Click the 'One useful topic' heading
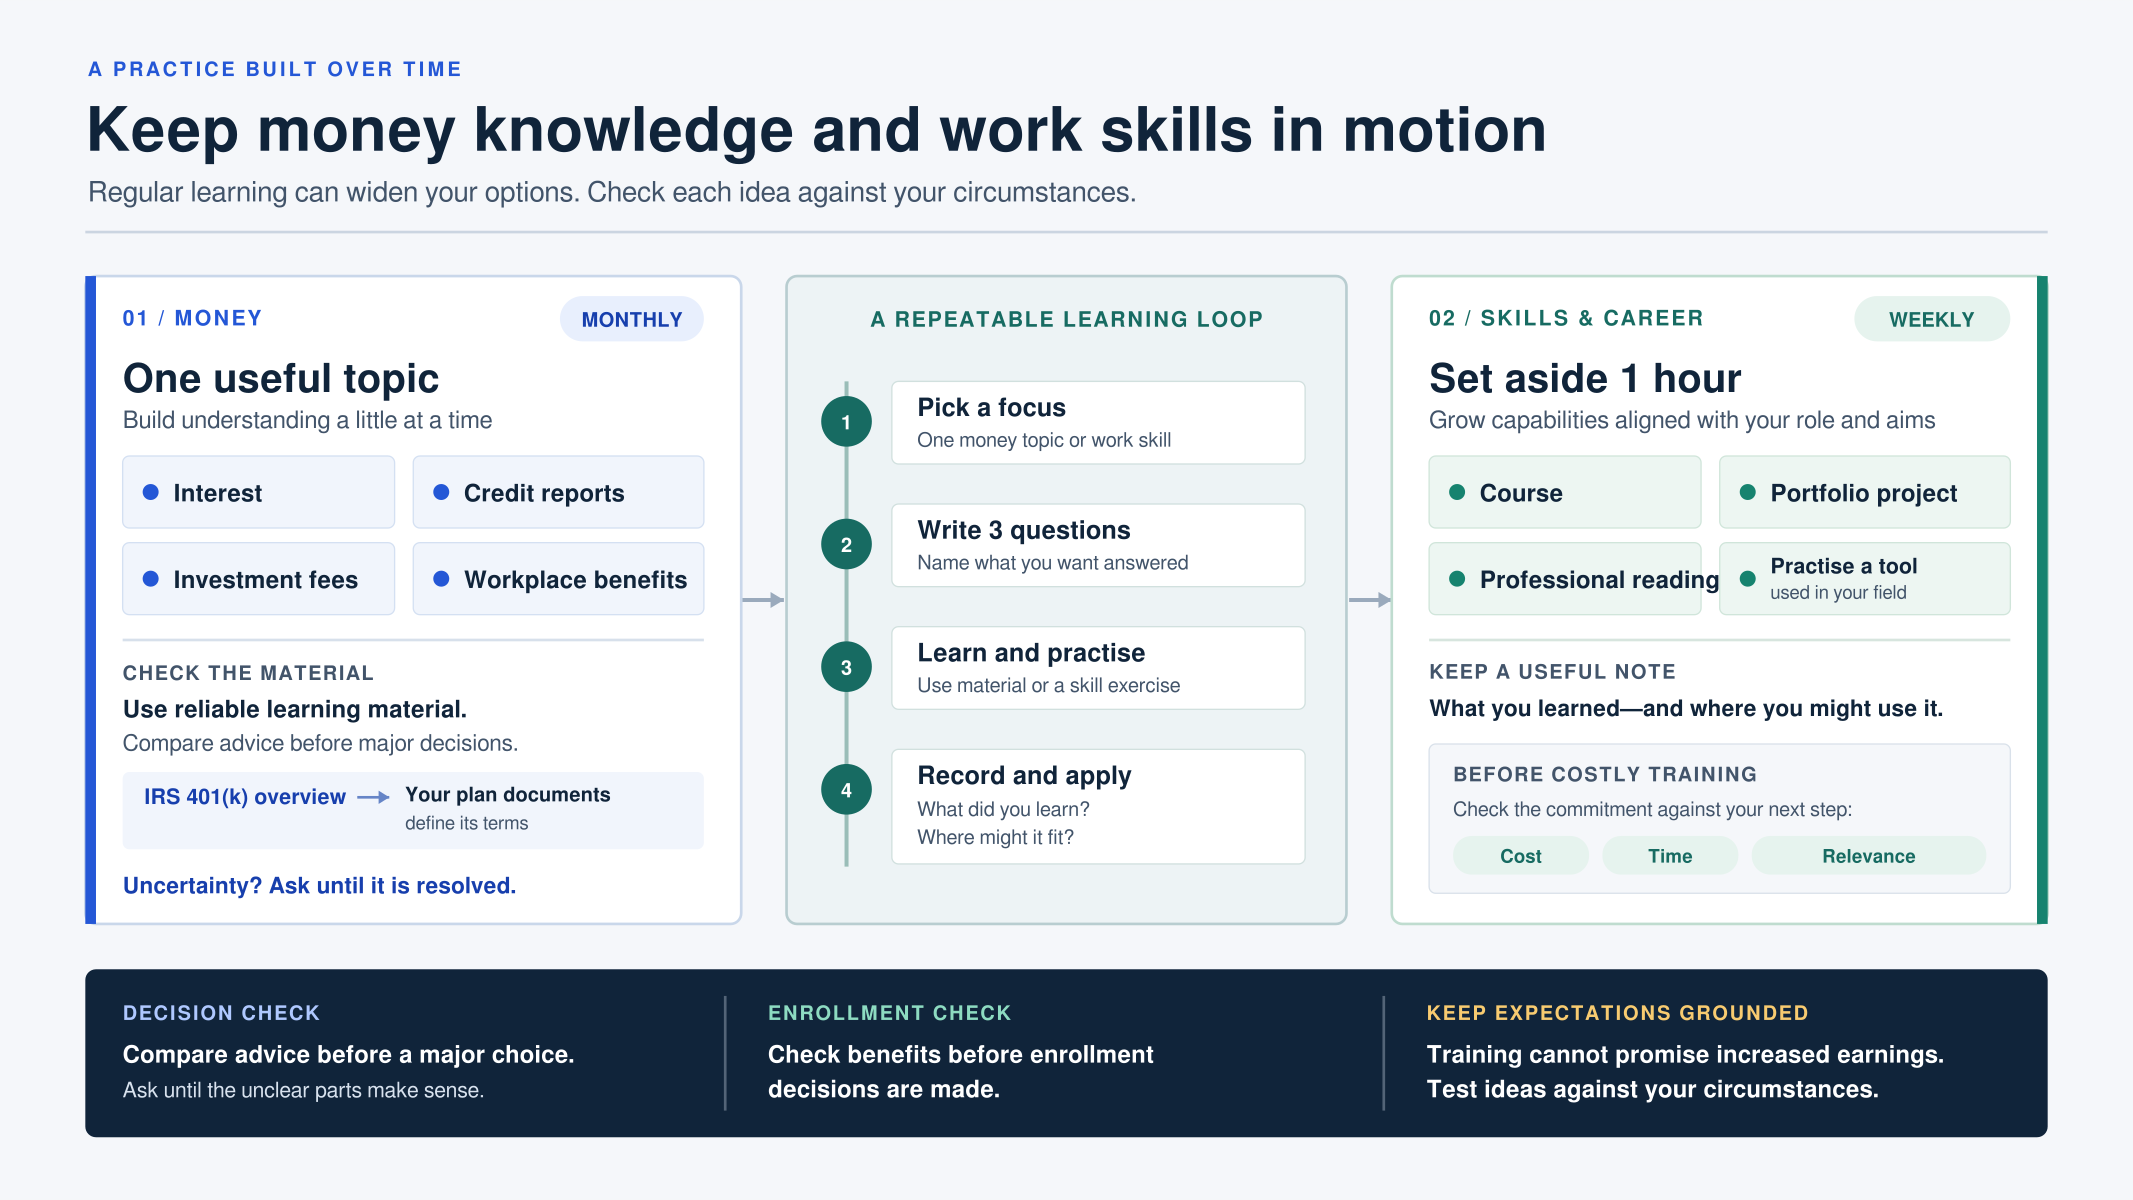The image size is (2133, 1200). pyautogui.click(x=281, y=378)
